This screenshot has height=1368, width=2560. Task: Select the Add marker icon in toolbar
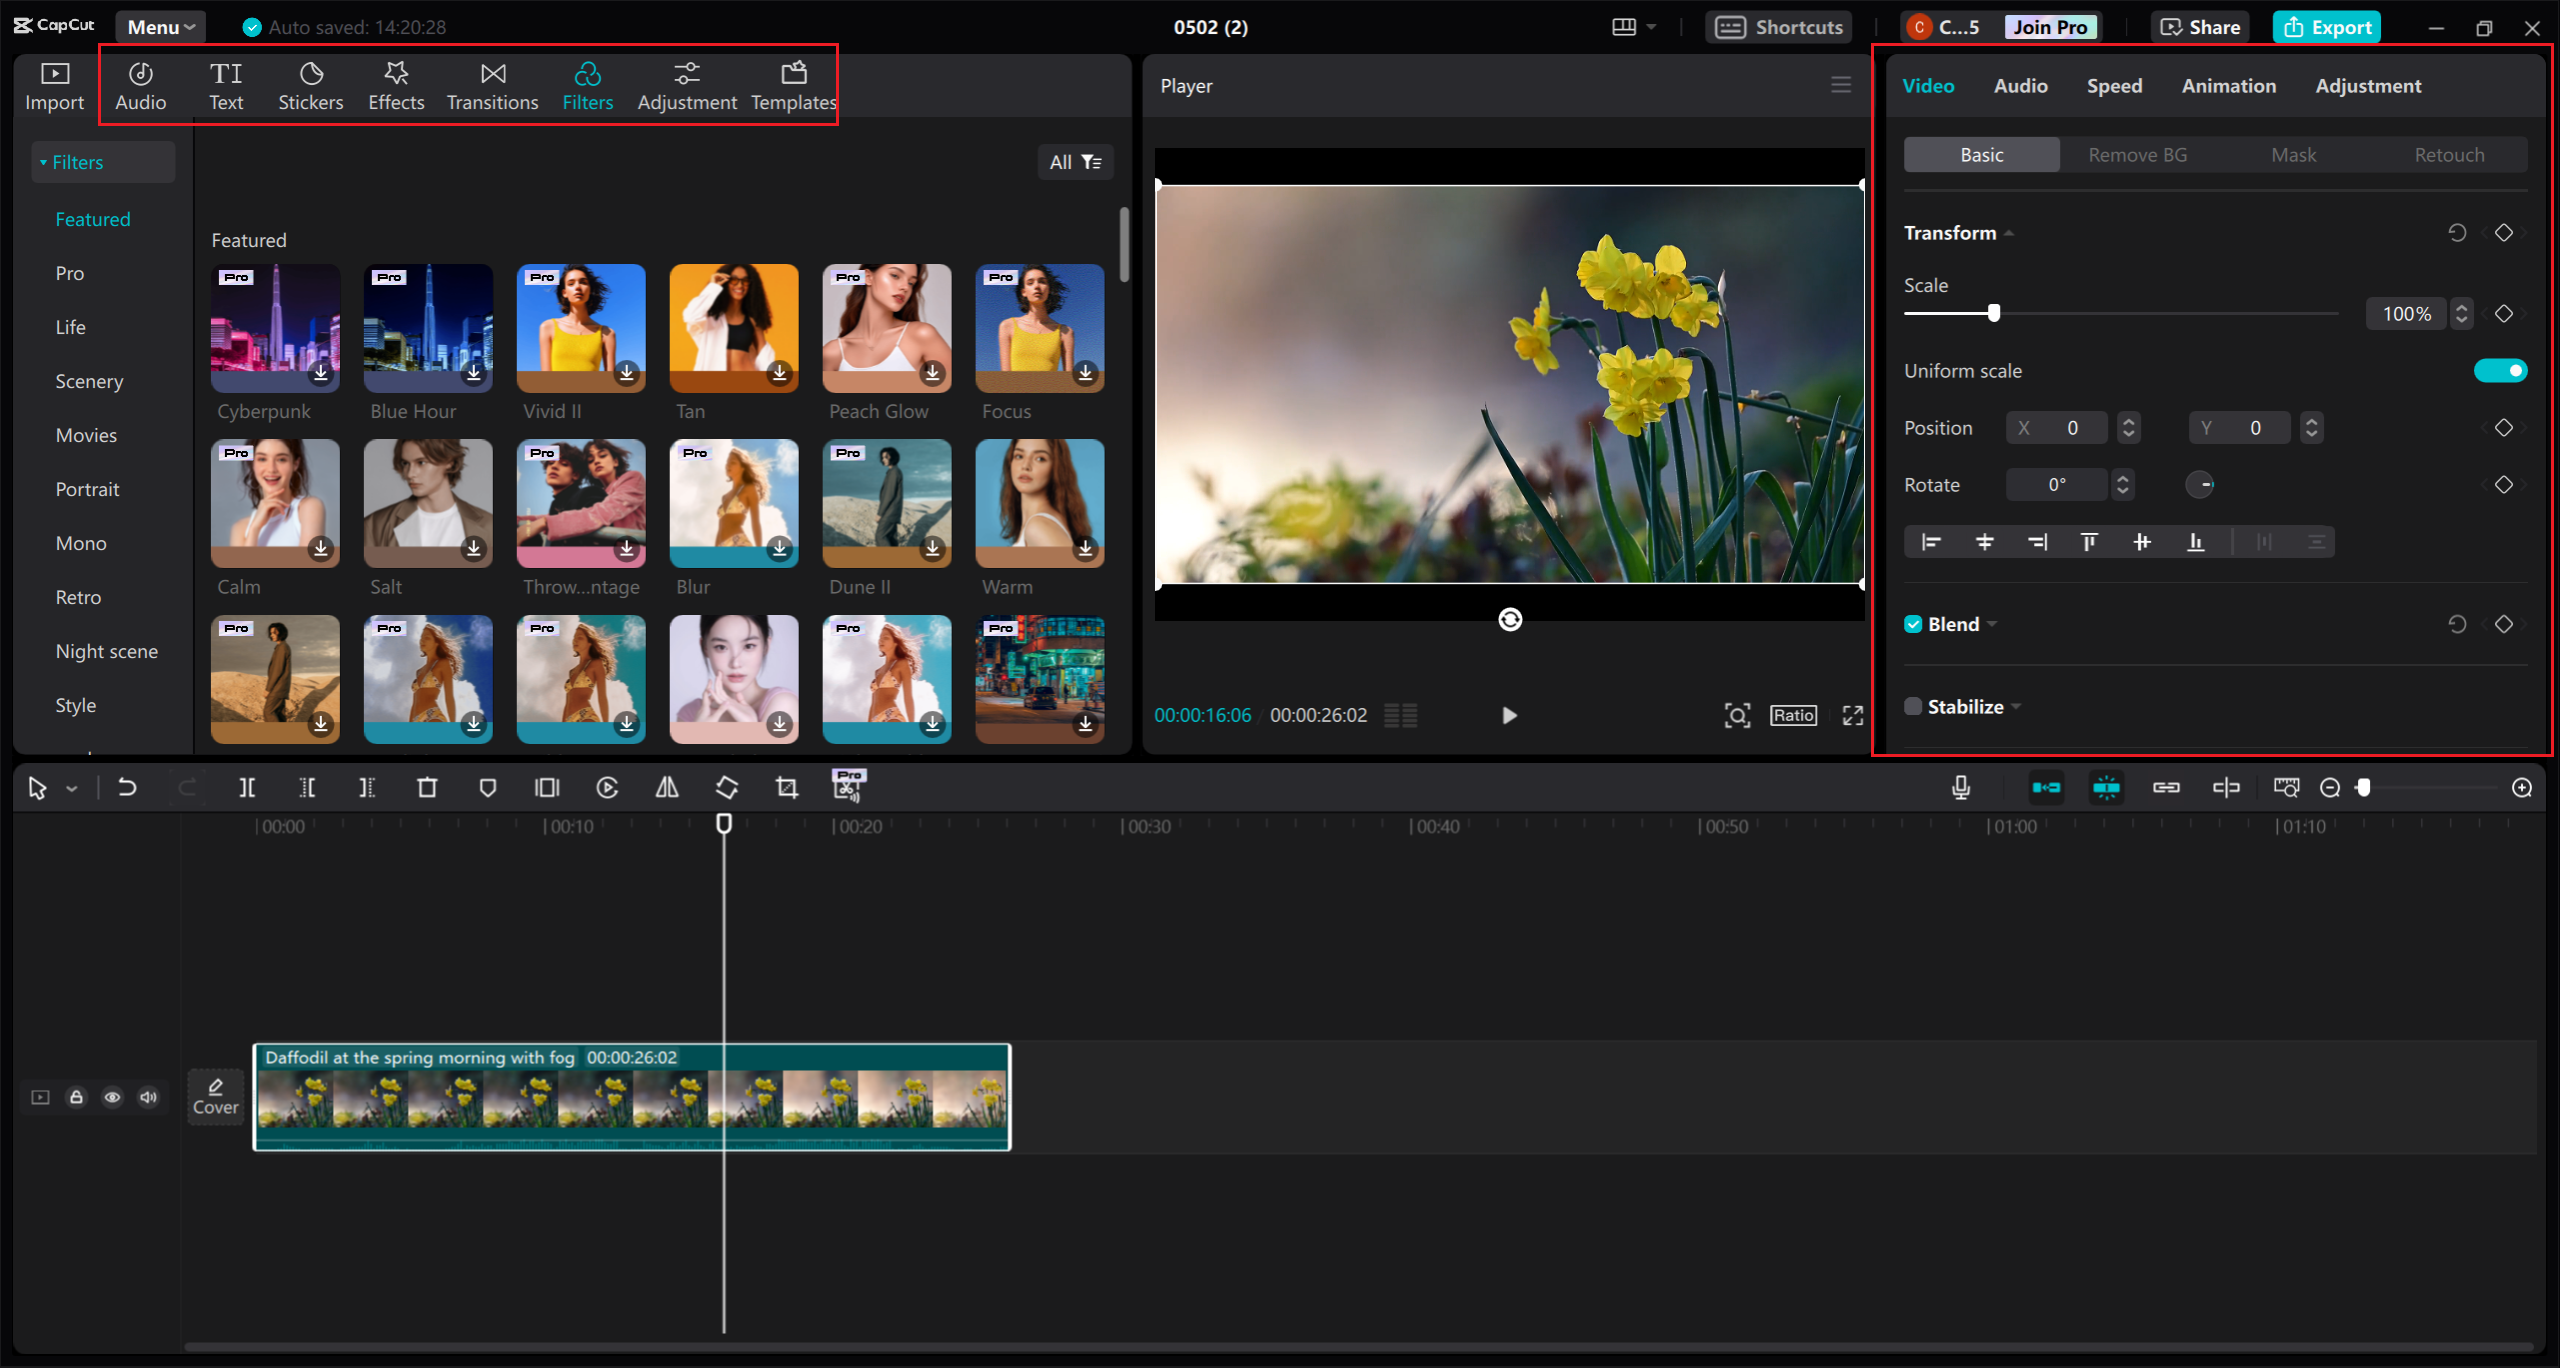coord(488,787)
